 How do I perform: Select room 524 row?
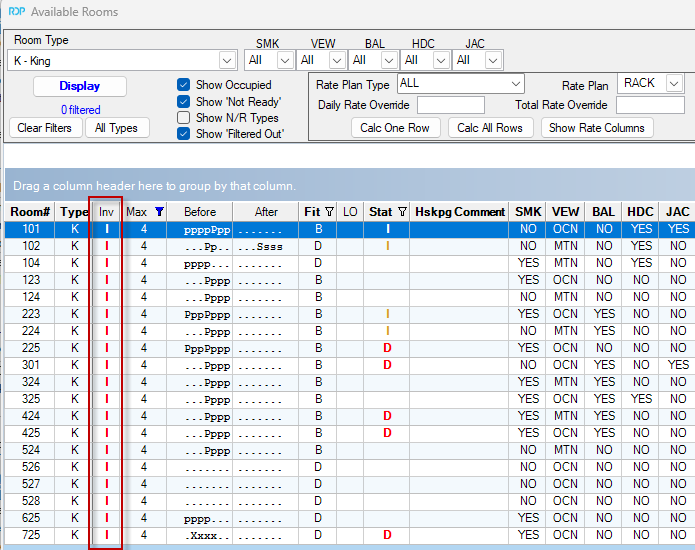pyautogui.click(x=350, y=450)
